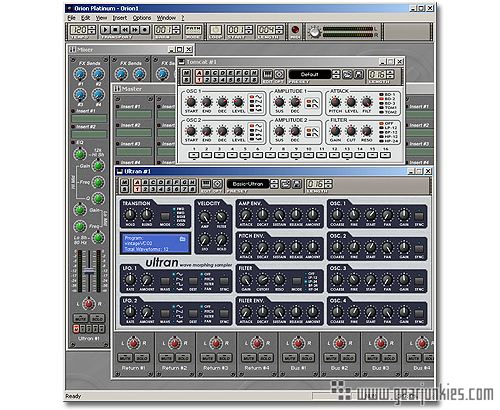
Task: Toggle Tomcat step button 1
Action: click(194, 155)
